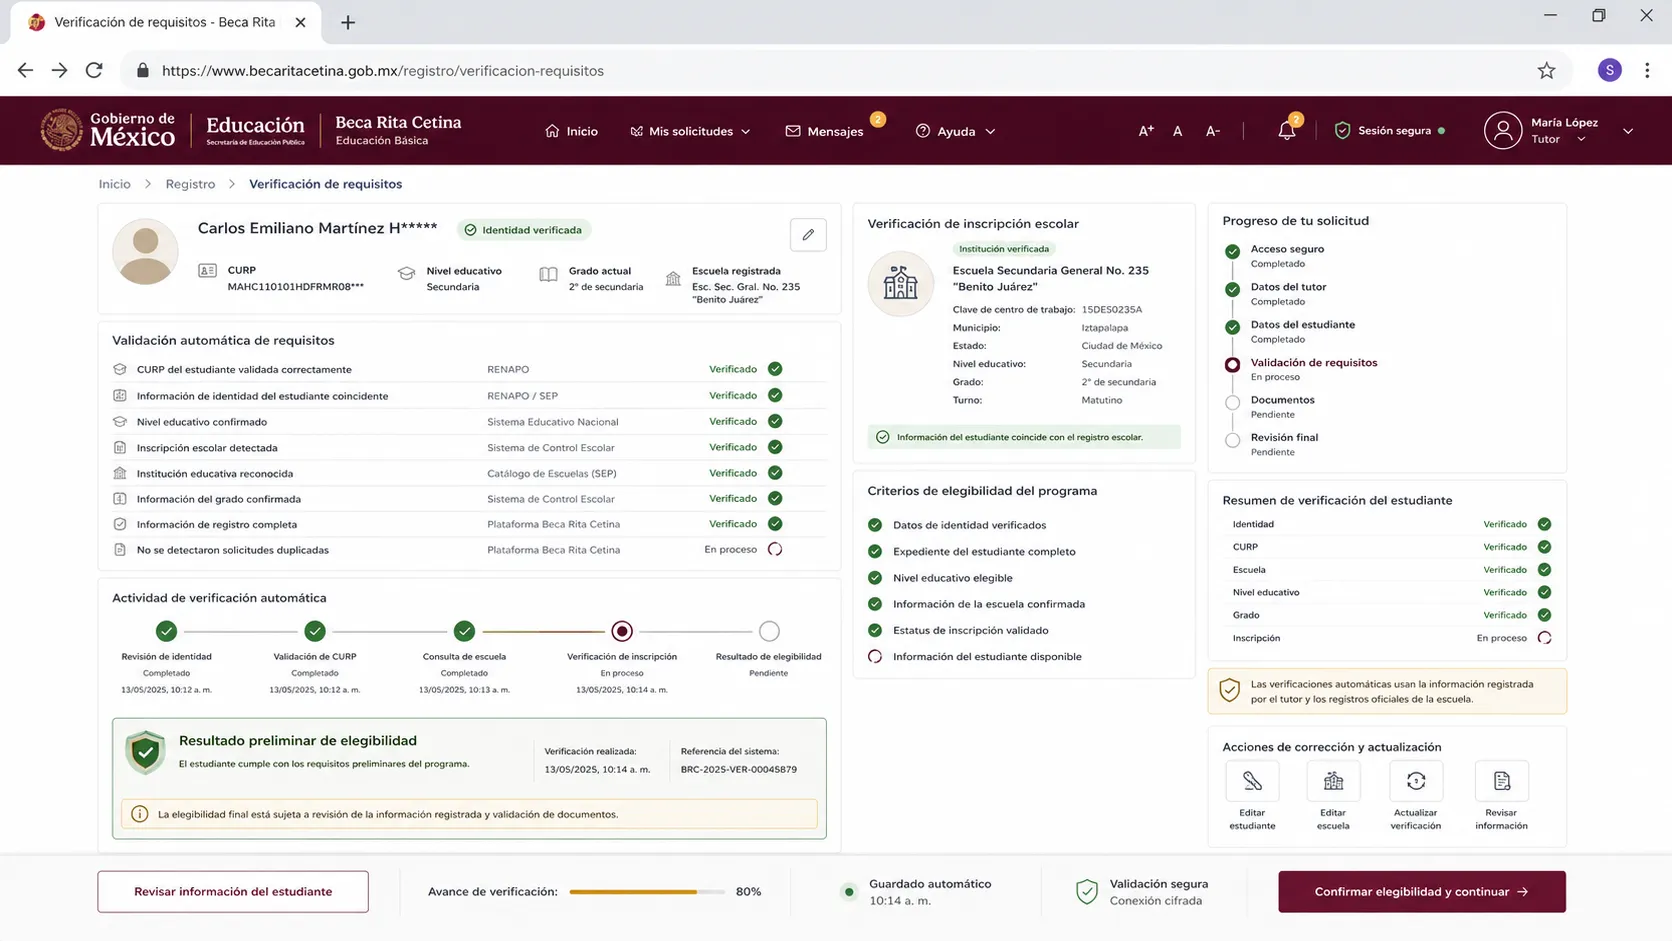This screenshot has height=941, width=1672.
Task: Expand Mis solicitudes dropdown
Action: pyautogui.click(x=690, y=131)
